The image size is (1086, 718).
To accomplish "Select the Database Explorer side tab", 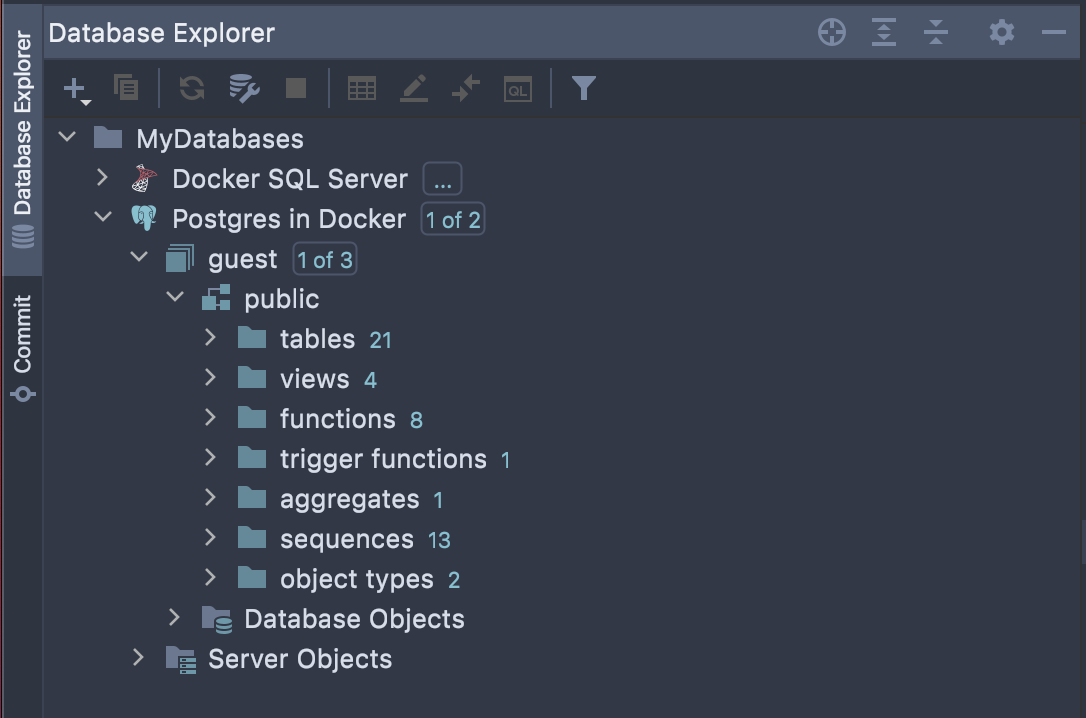I will click(23, 140).
